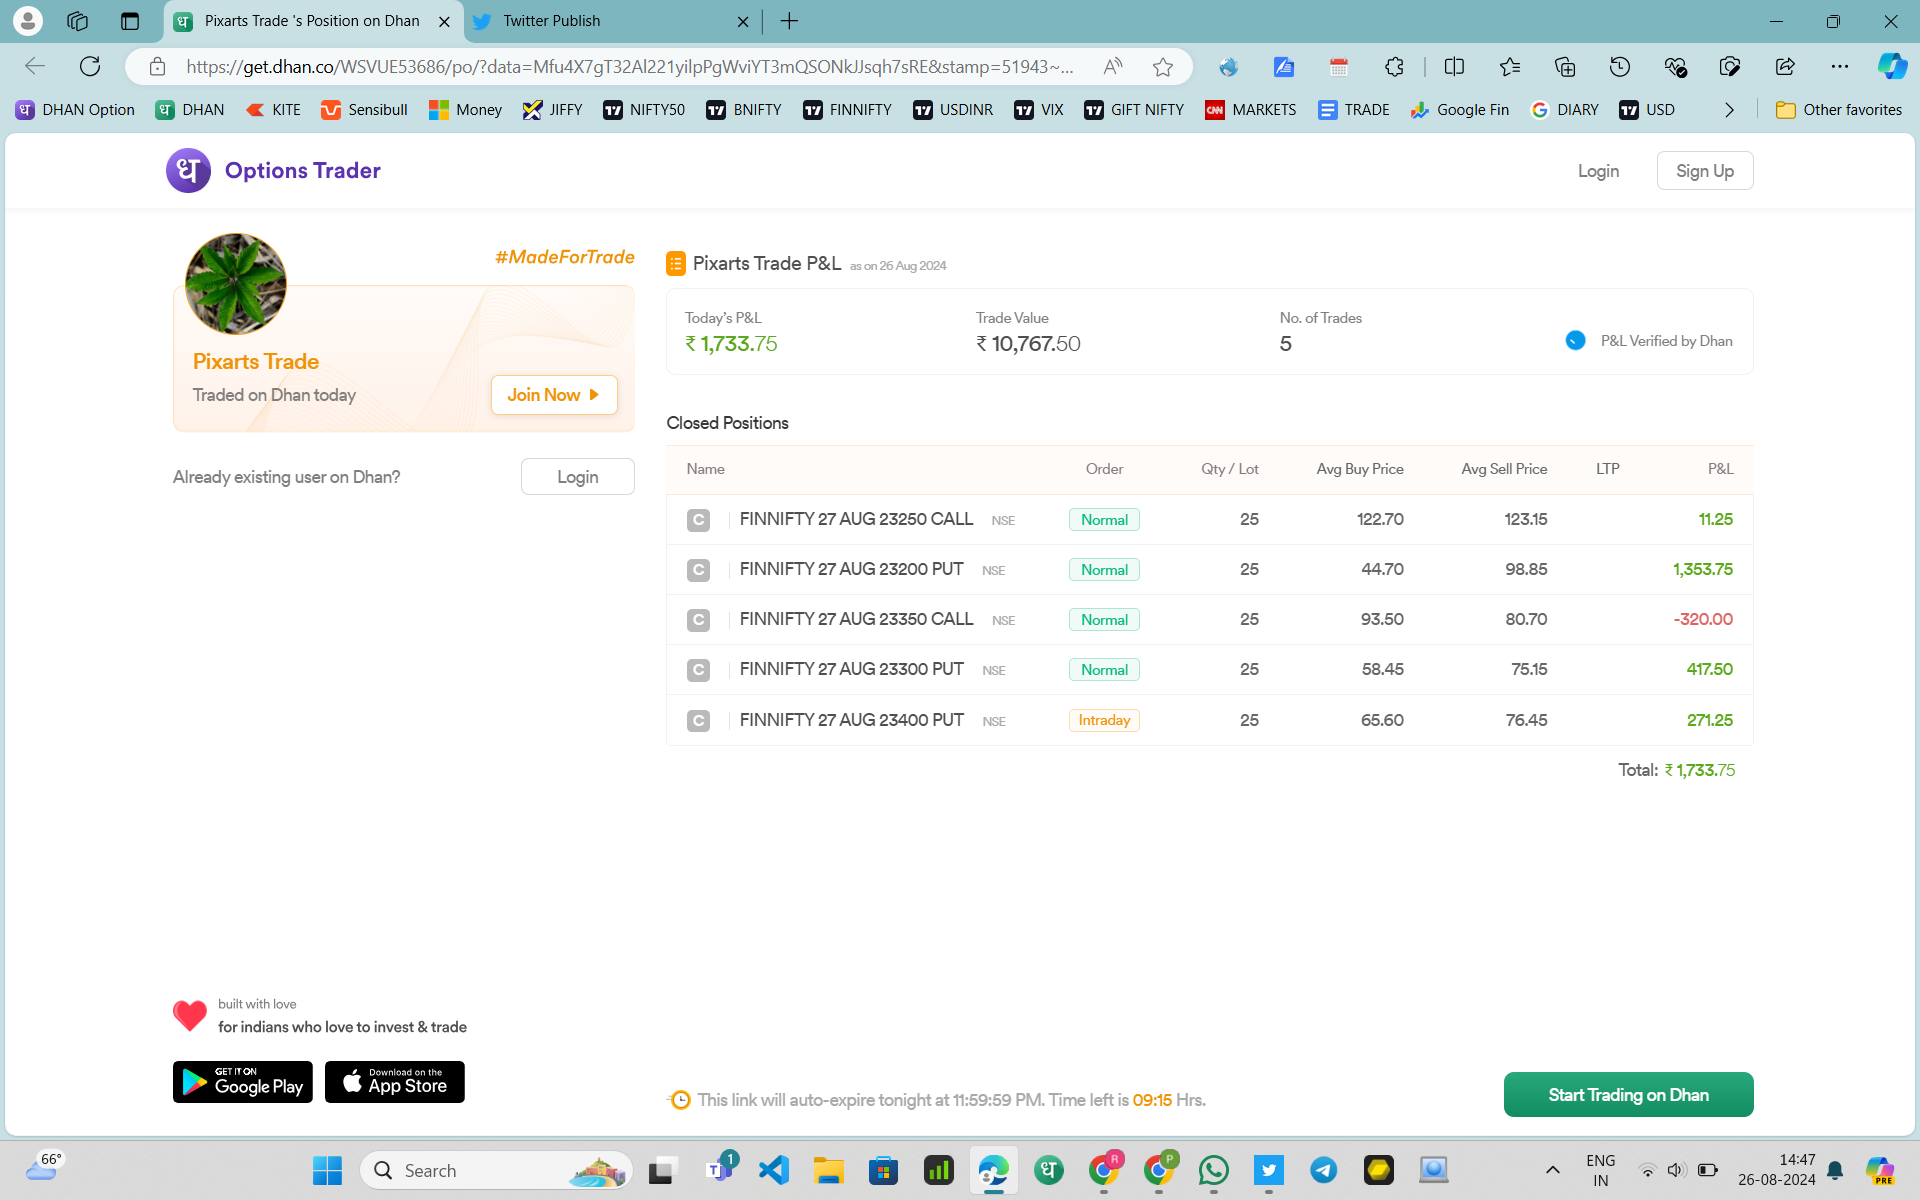Open browser History icon
This screenshot has width=1920, height=1200.
click(1620, 67)
